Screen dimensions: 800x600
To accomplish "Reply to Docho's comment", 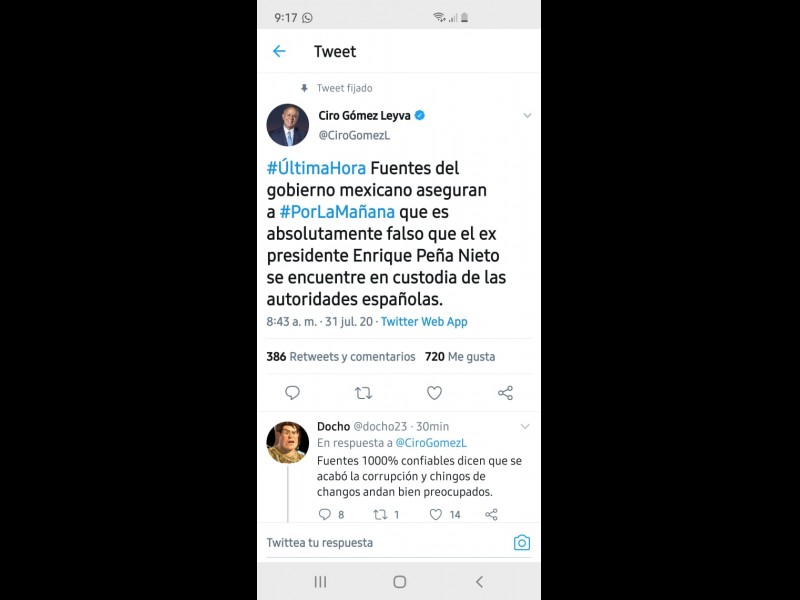I will (x=324, y=514).
